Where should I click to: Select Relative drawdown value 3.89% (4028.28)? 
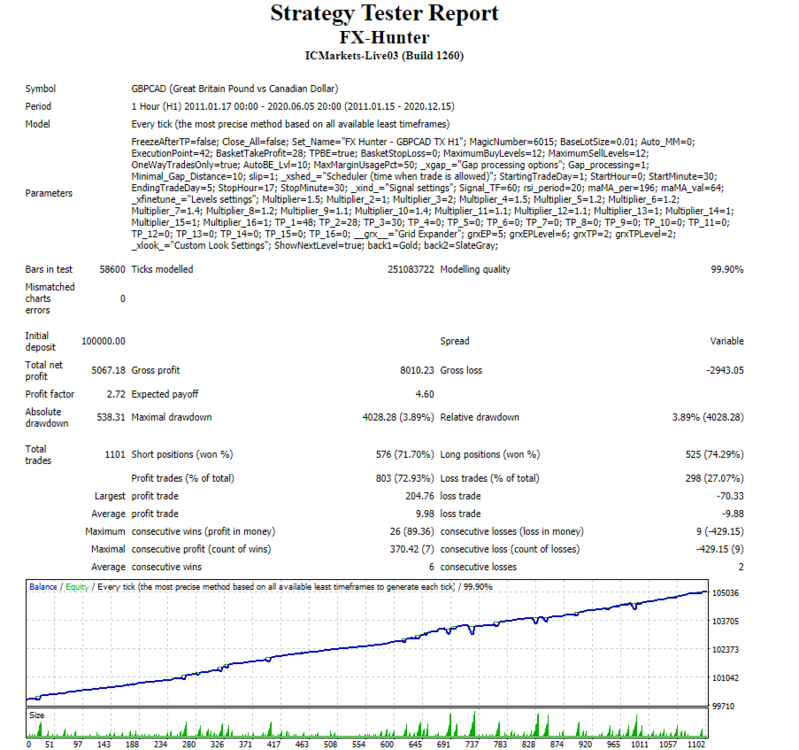tap(708, 417)
